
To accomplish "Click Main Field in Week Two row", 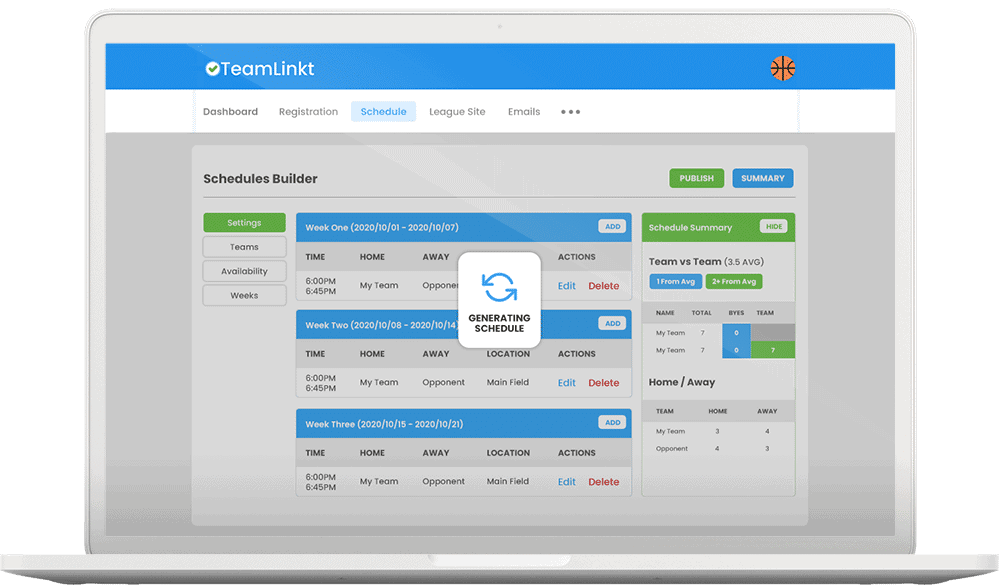I will point(508,382).
